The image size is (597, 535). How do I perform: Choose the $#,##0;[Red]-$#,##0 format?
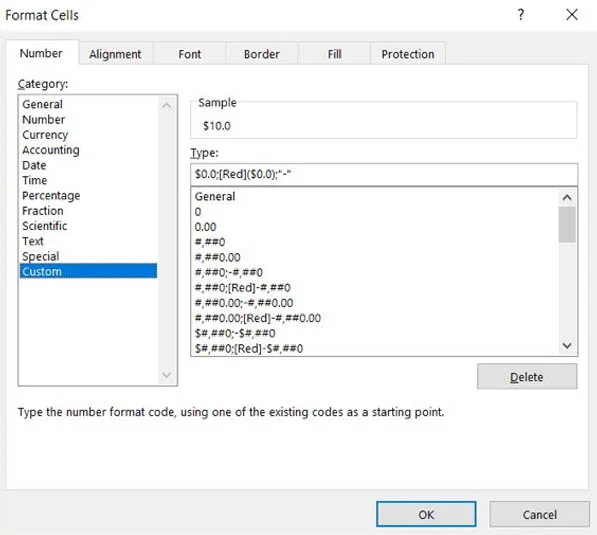(x=375, y=348)
